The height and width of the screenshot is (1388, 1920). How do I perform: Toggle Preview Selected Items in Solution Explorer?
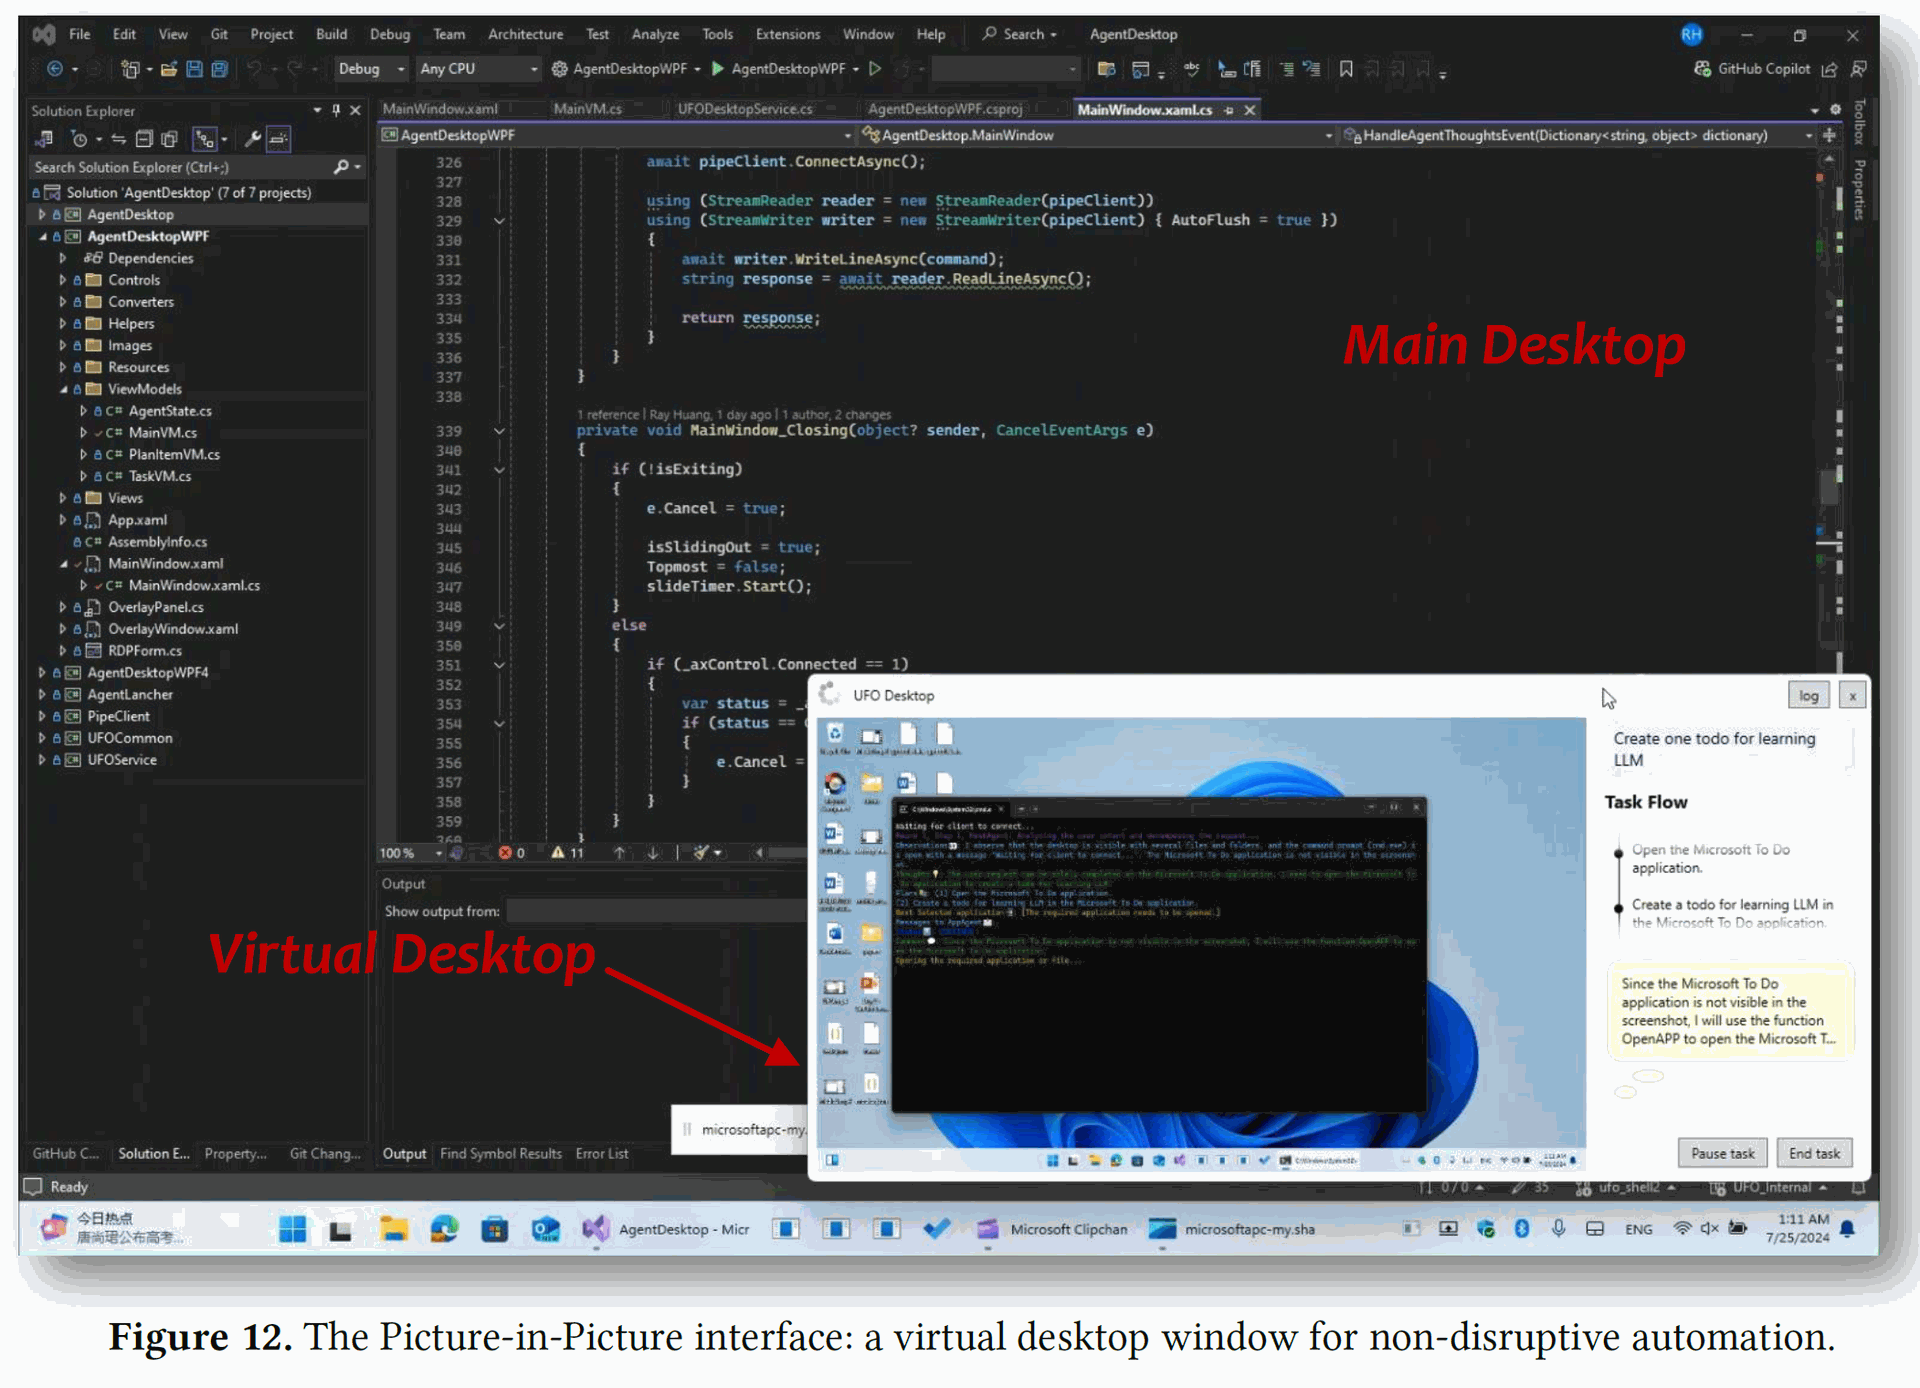pyautogui.click(x=279, y=139)
